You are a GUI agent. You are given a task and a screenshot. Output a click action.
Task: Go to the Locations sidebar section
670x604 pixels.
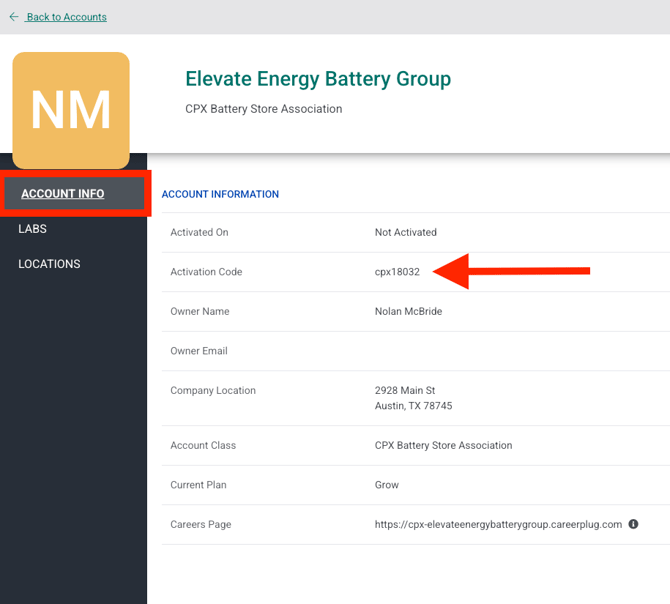click(x=49, y=264)
